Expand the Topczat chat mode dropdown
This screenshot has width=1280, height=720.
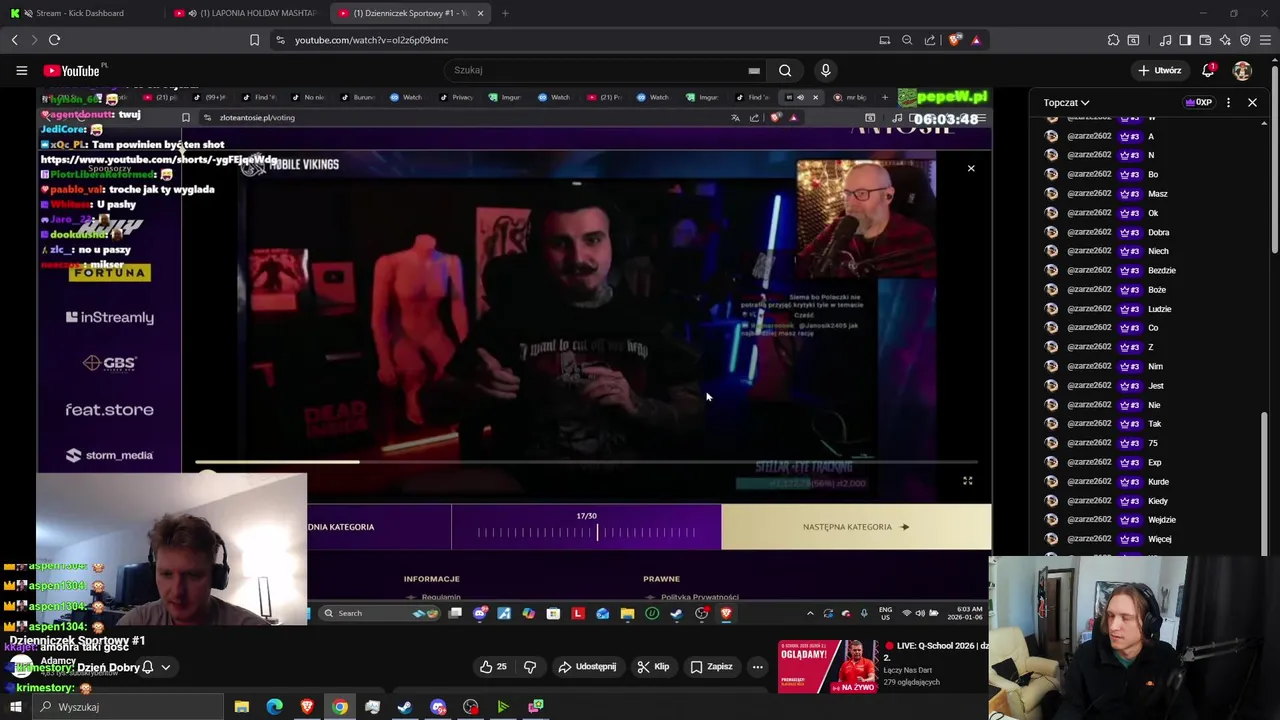[x=1066, y=102]
